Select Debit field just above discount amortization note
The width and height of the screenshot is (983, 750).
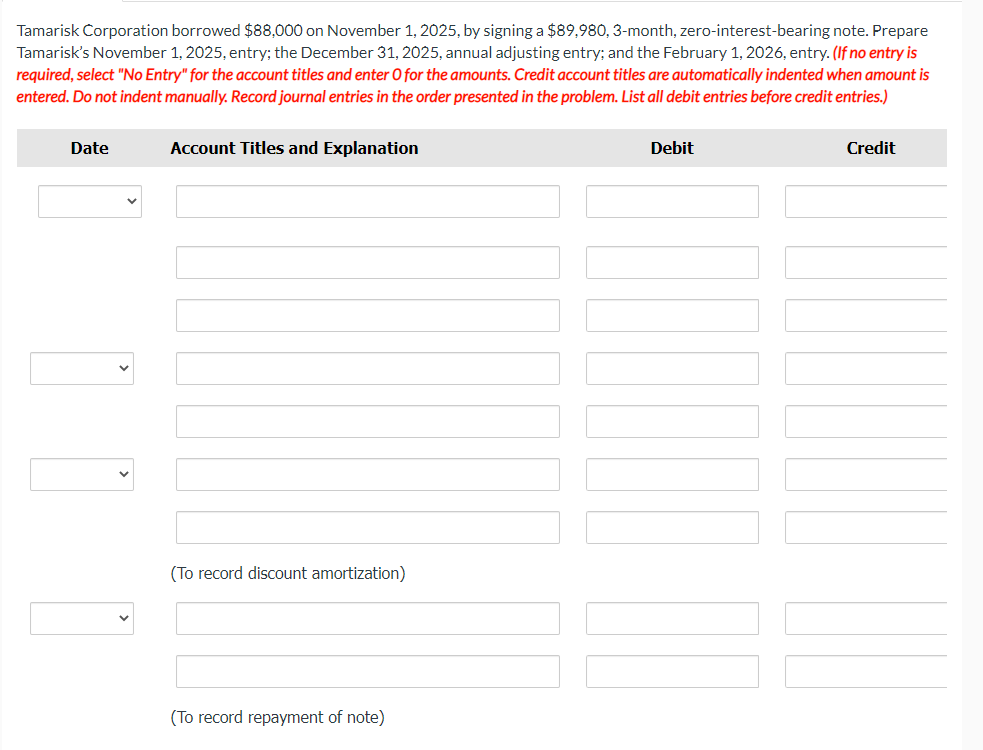coord(672,527)
